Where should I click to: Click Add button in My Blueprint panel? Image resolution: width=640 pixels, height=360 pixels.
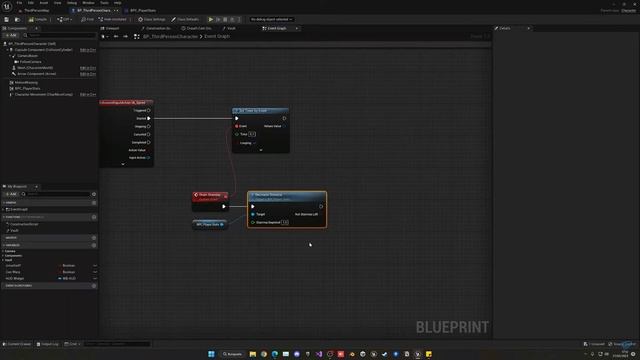pos(11,194)
